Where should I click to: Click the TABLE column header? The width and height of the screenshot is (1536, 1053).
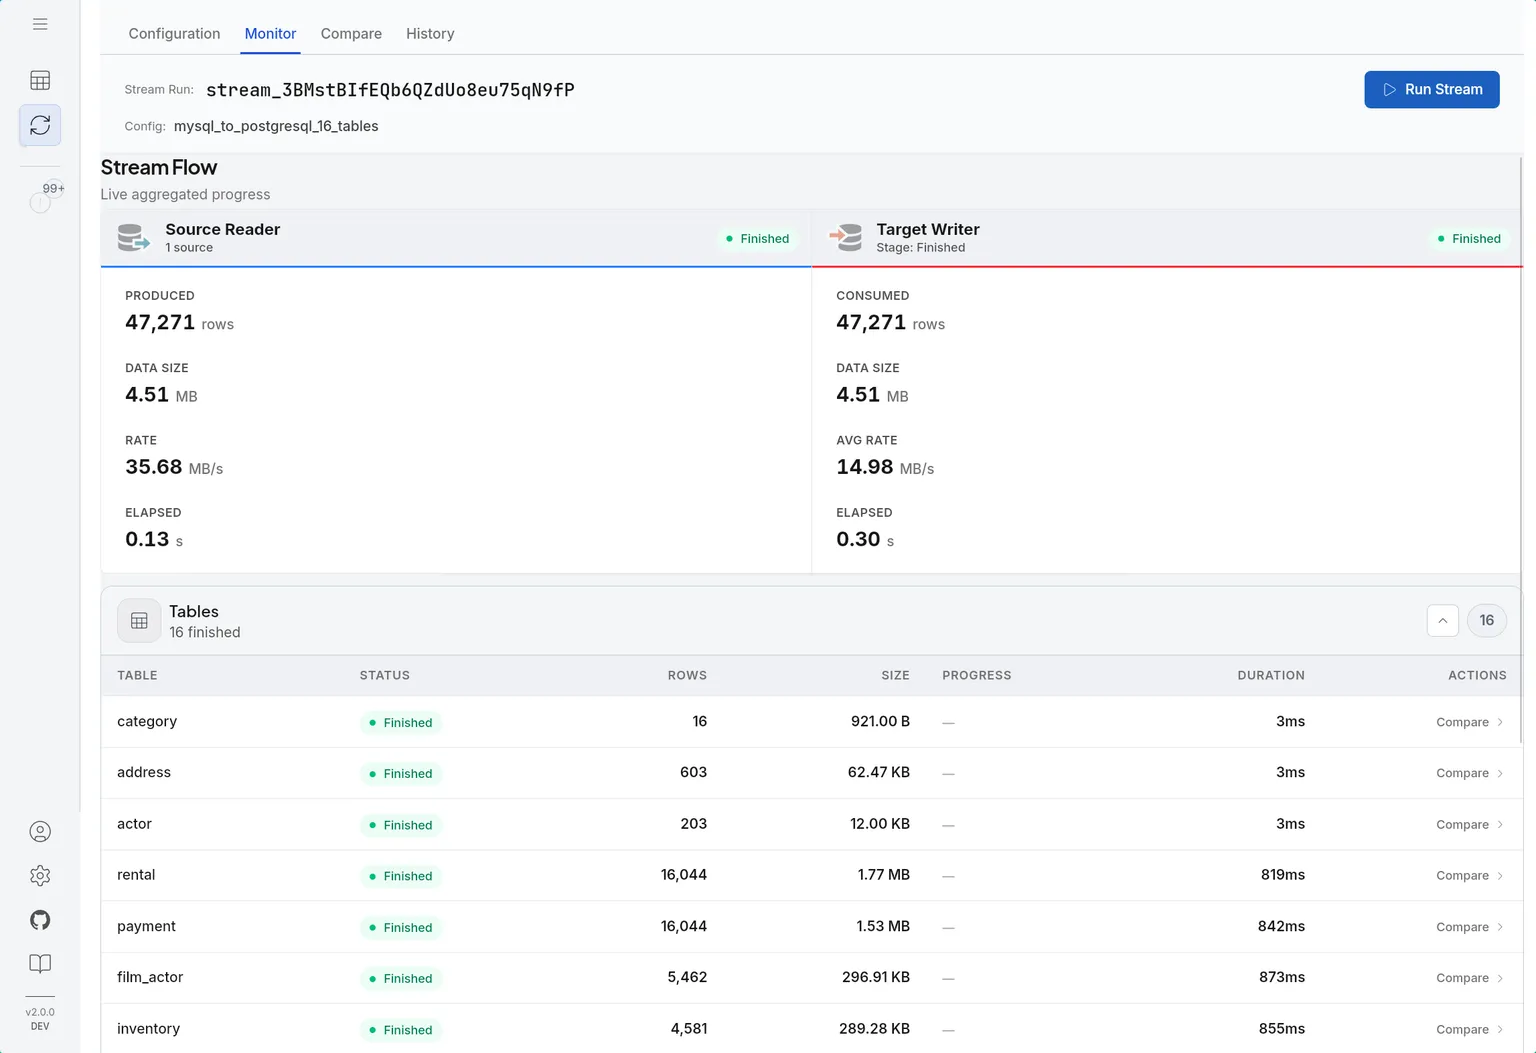click(137, 676)
